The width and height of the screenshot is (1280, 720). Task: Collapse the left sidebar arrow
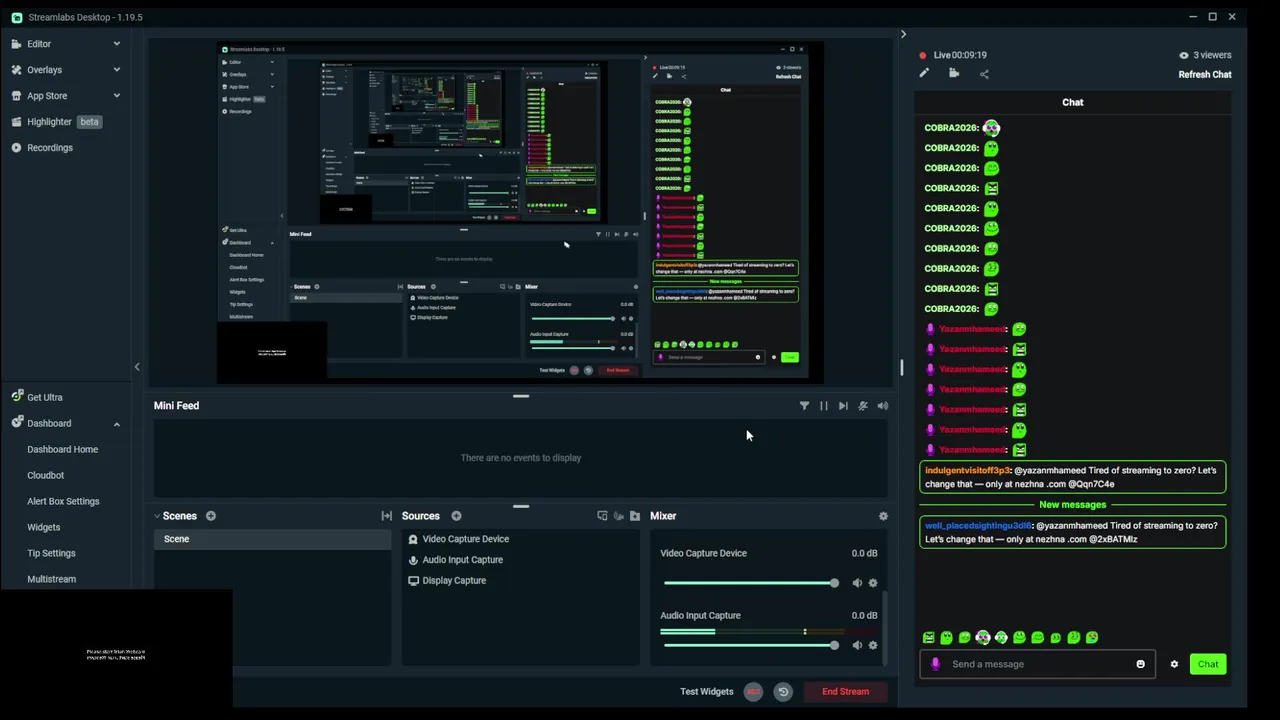pos(137,367)
